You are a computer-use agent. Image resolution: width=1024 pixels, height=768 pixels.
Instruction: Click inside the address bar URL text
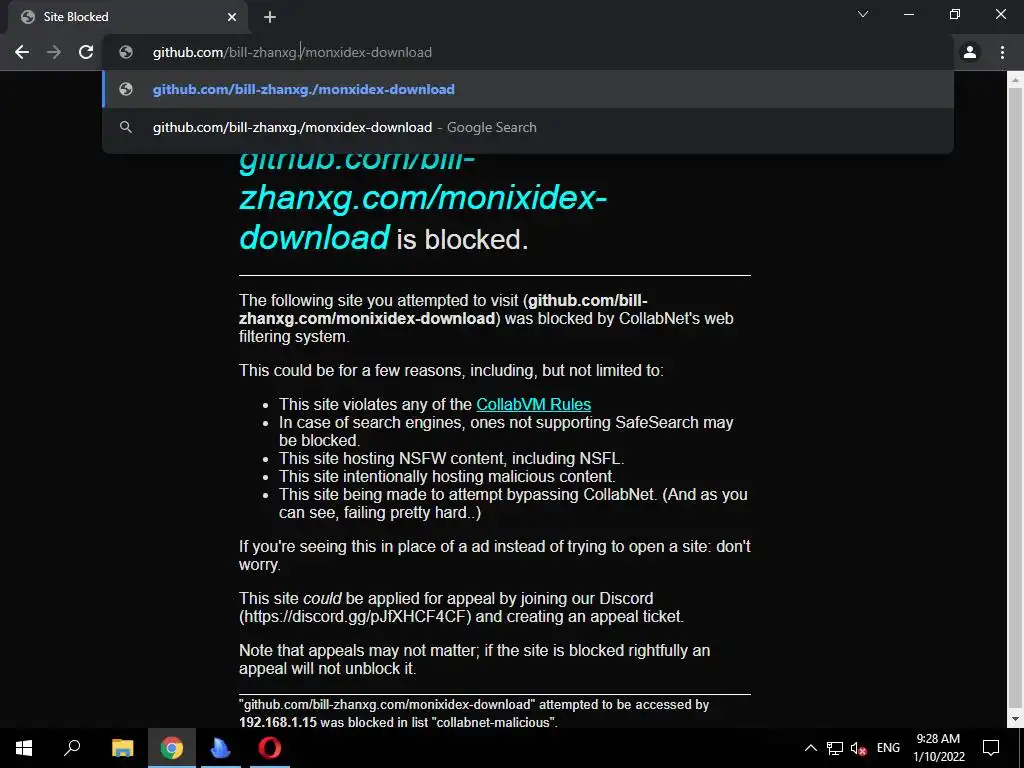click(292, 52)
